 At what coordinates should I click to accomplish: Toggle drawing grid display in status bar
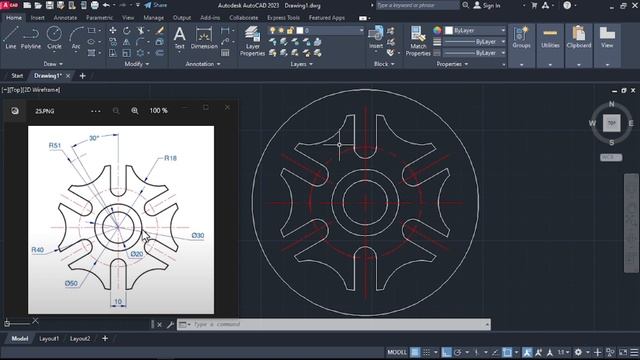[415, 352]
